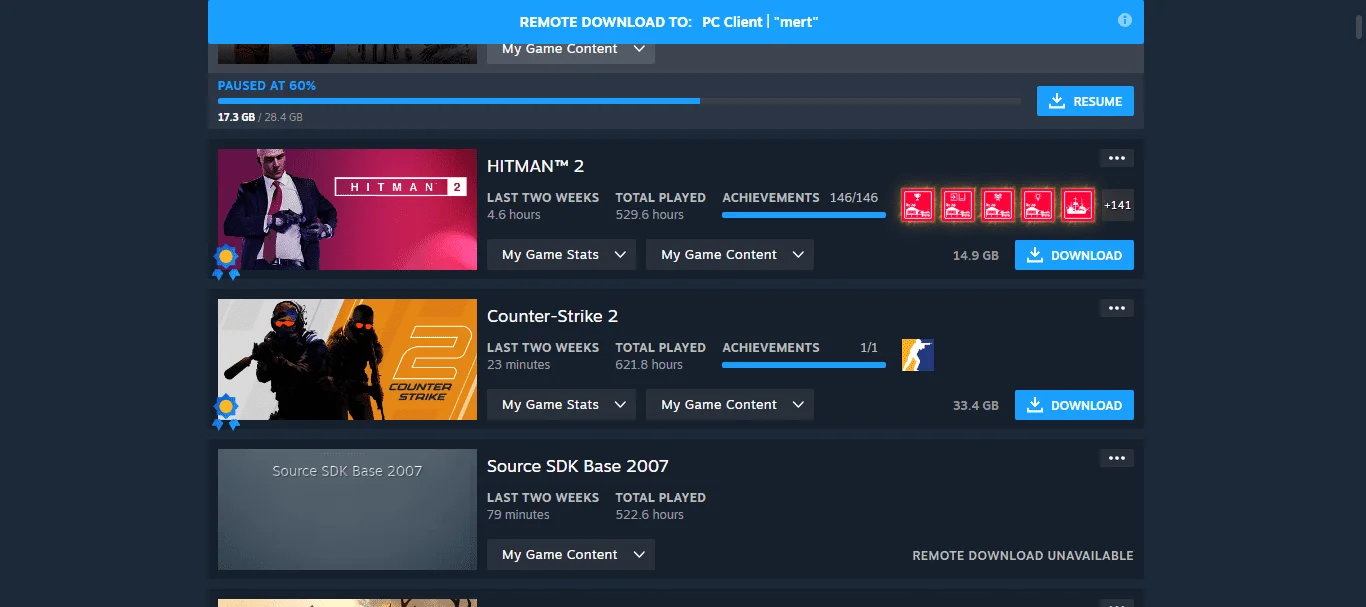The width and height of the screenshot is (1366, 607).
Task: Click fourth HITMAN 2 achievement icon
Action: (1038, 205)
